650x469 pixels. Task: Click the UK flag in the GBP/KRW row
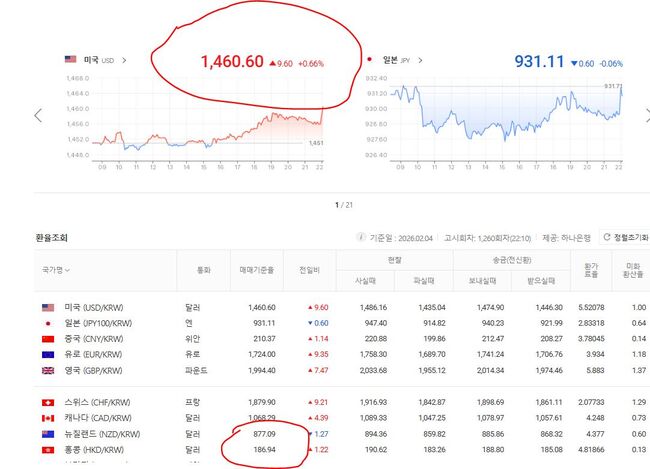coord(48,371)
